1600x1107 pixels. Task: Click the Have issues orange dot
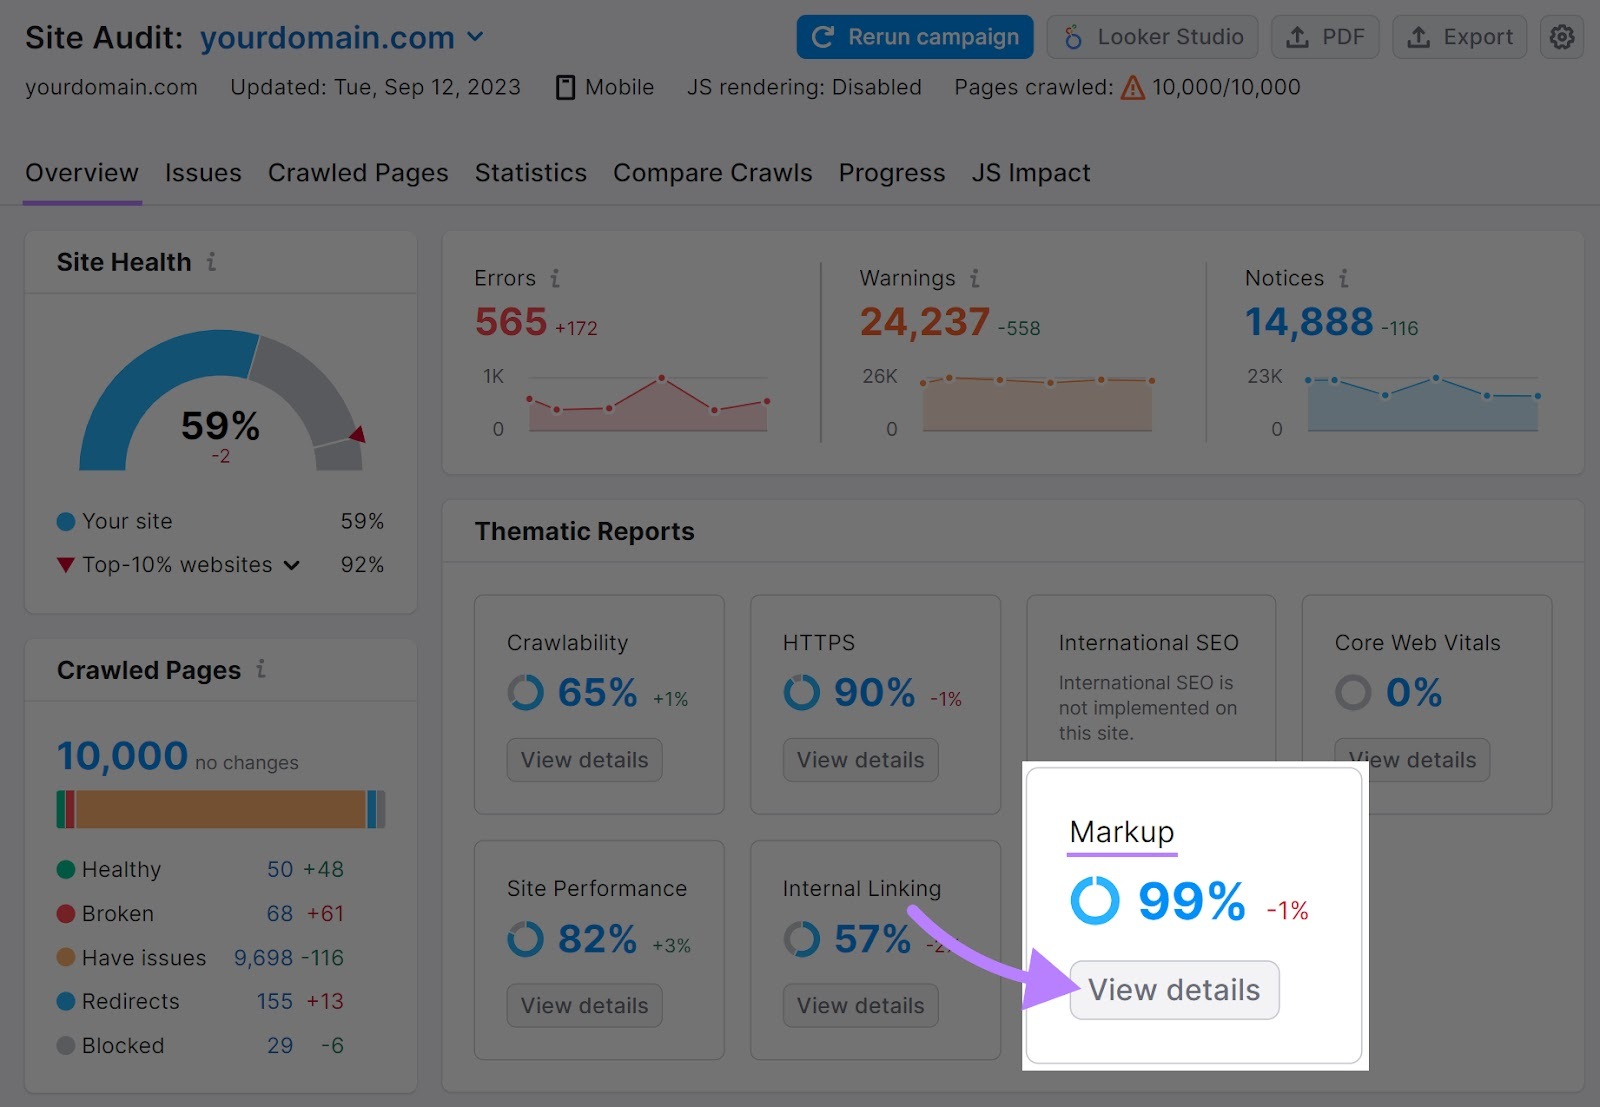pos(66,957)
